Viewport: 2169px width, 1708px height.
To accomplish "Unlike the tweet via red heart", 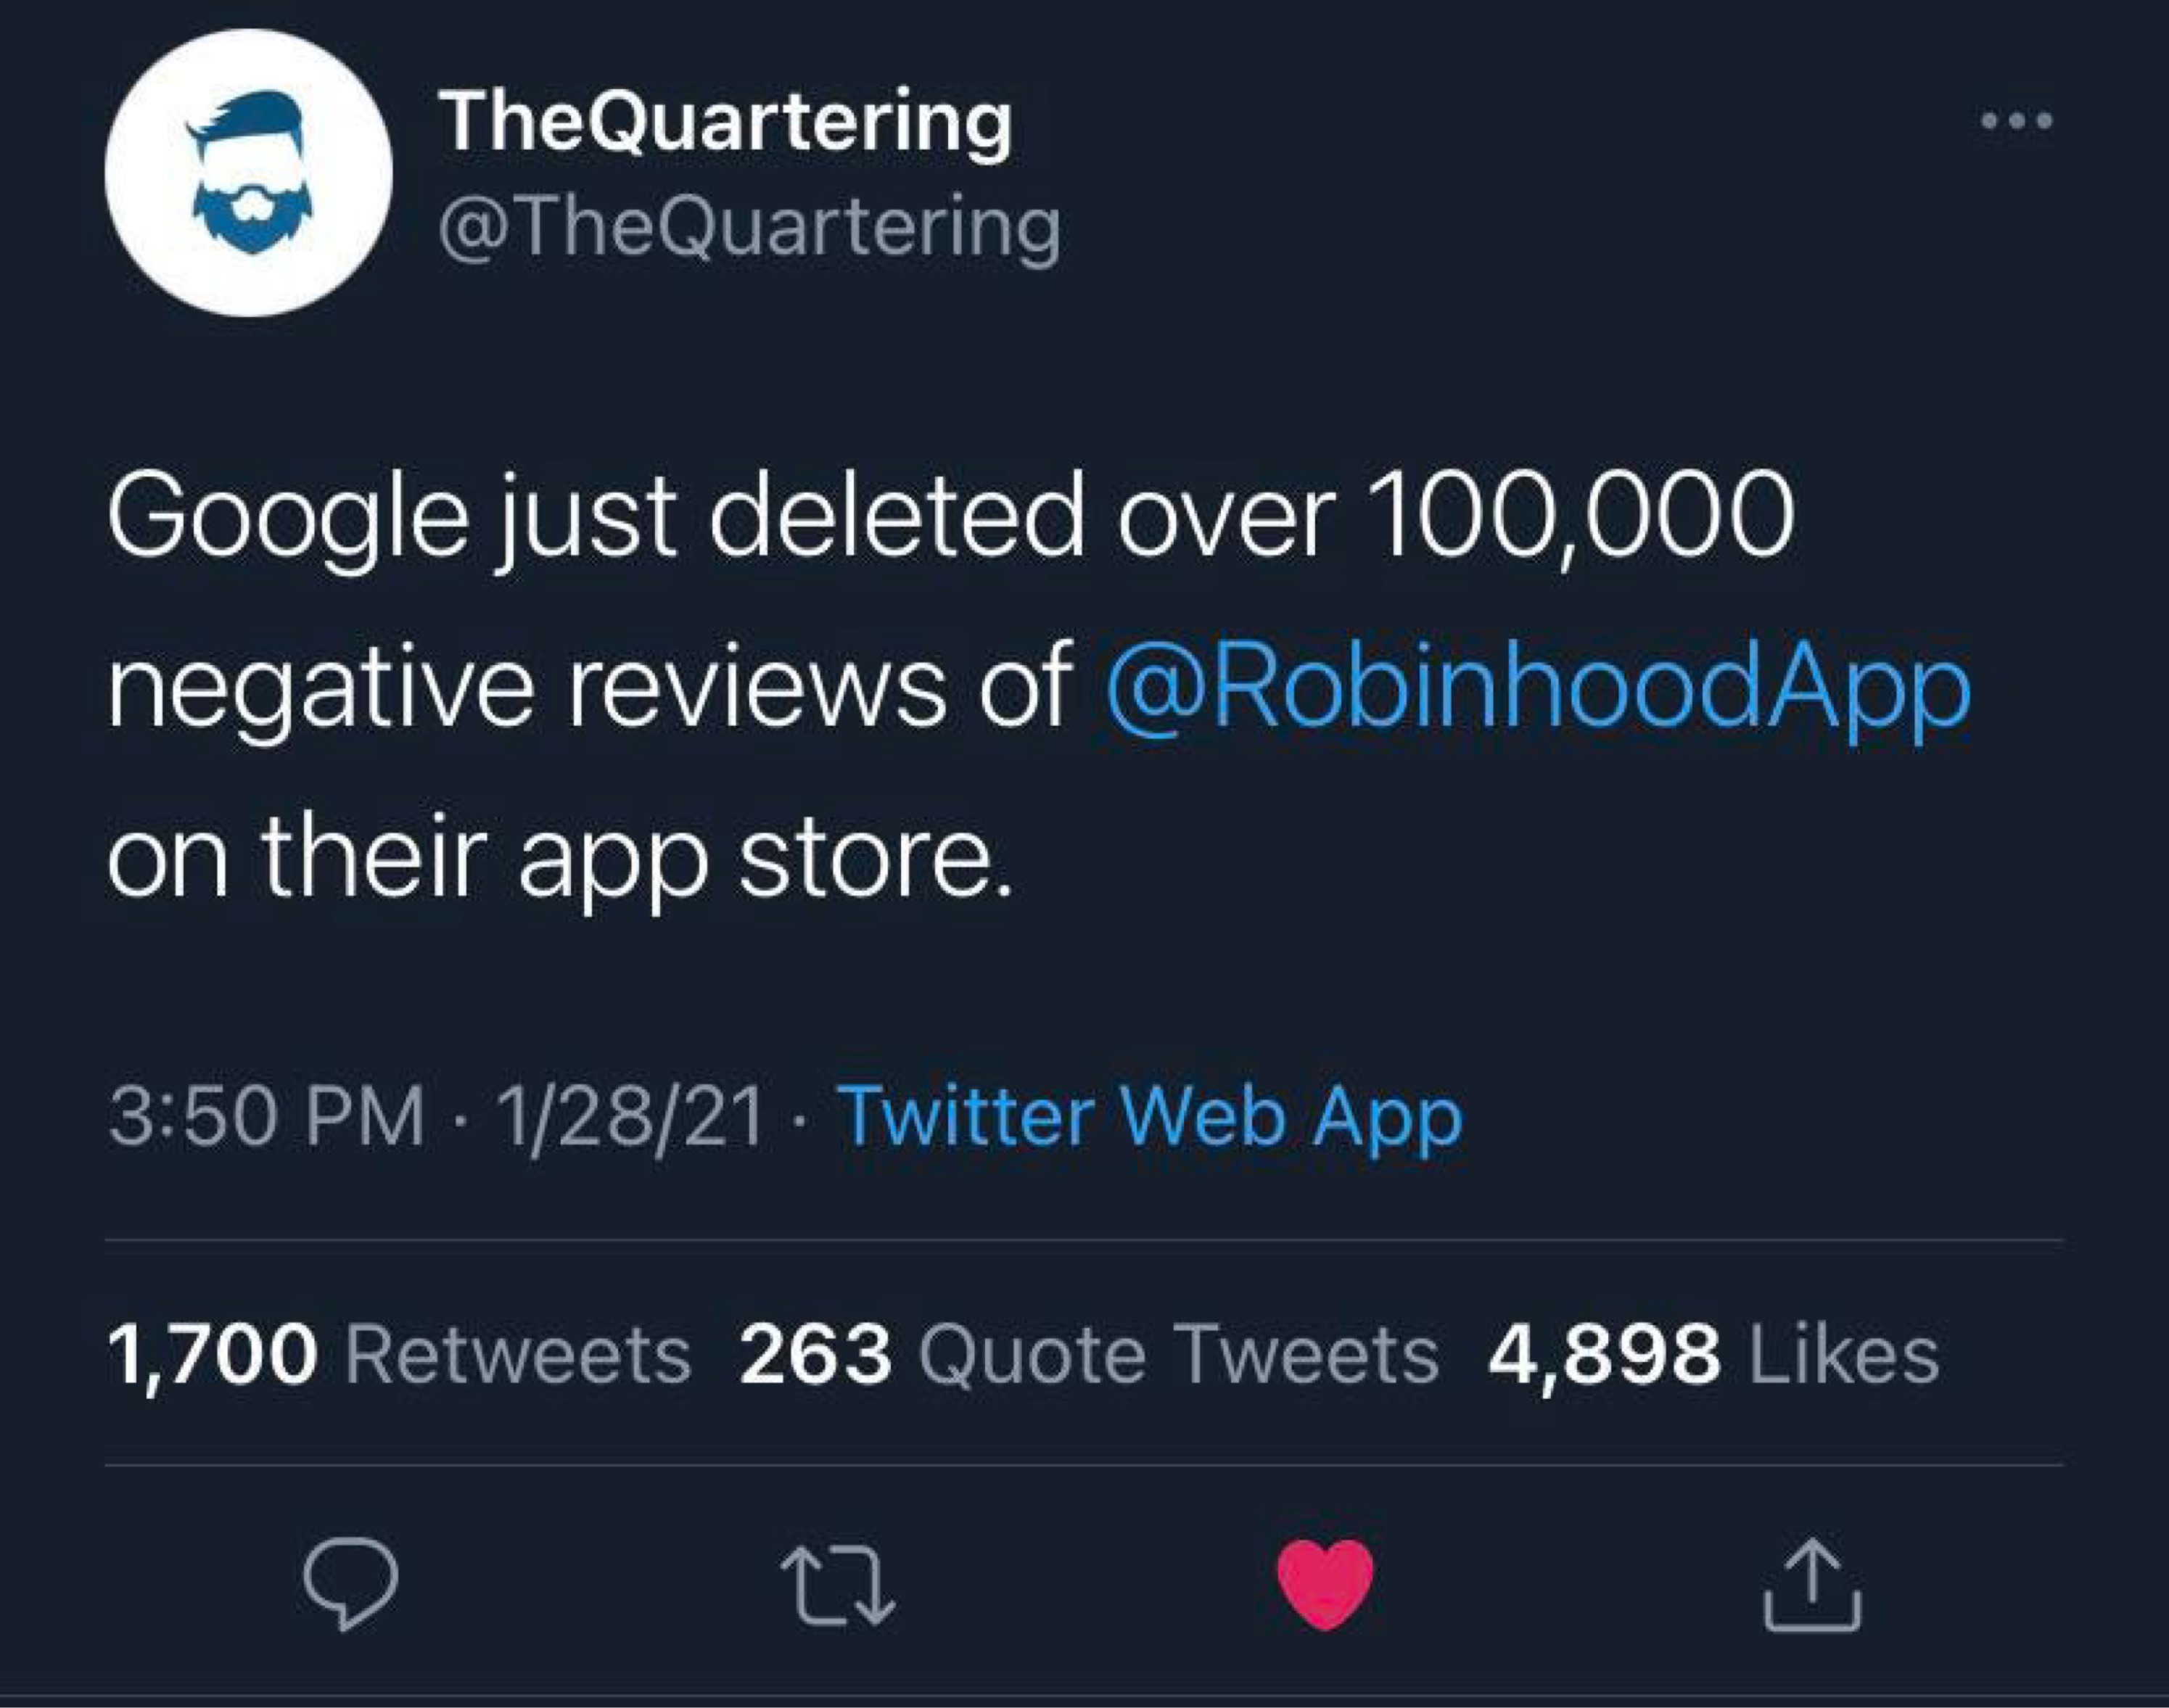I will 1326,1584.
